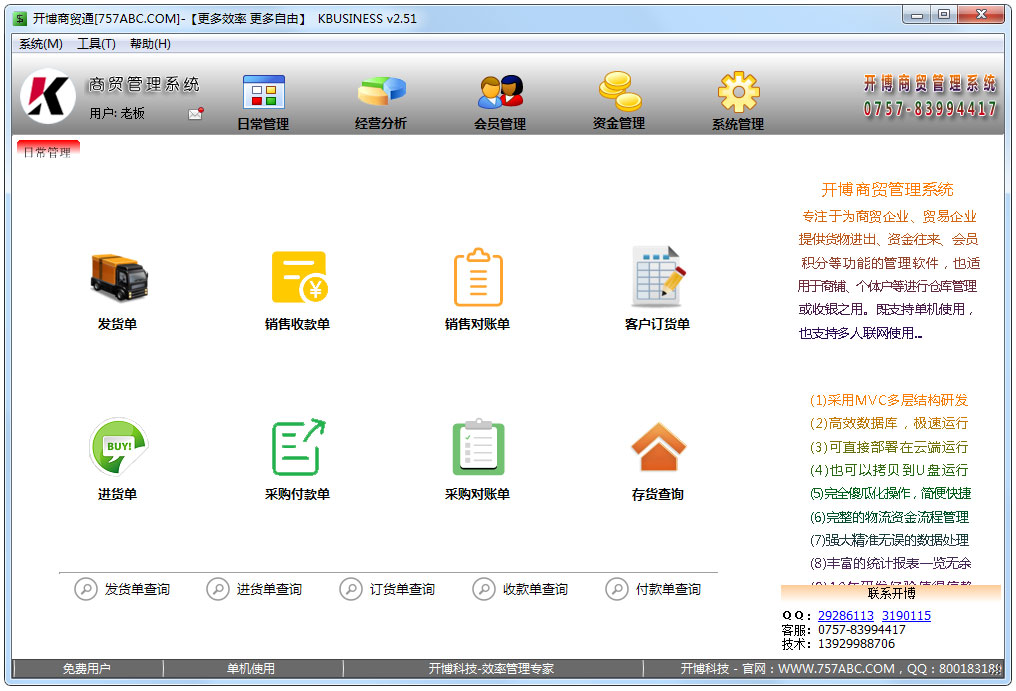Switch to 经营分析 toolbar section
The width and height of the screenshot is (1016, 691).
(381, 101)
